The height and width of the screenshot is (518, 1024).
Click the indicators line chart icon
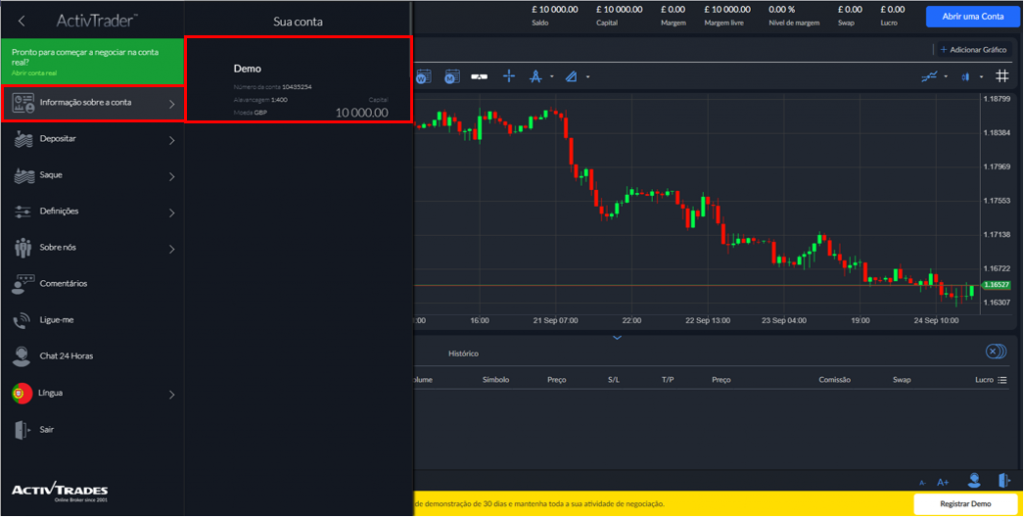[929, 76]
